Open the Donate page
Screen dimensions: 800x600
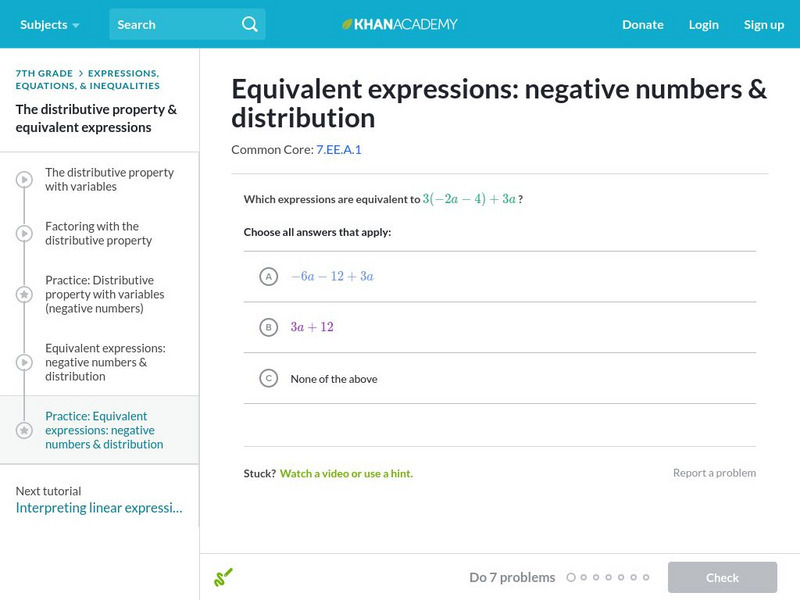pos(642,24)
